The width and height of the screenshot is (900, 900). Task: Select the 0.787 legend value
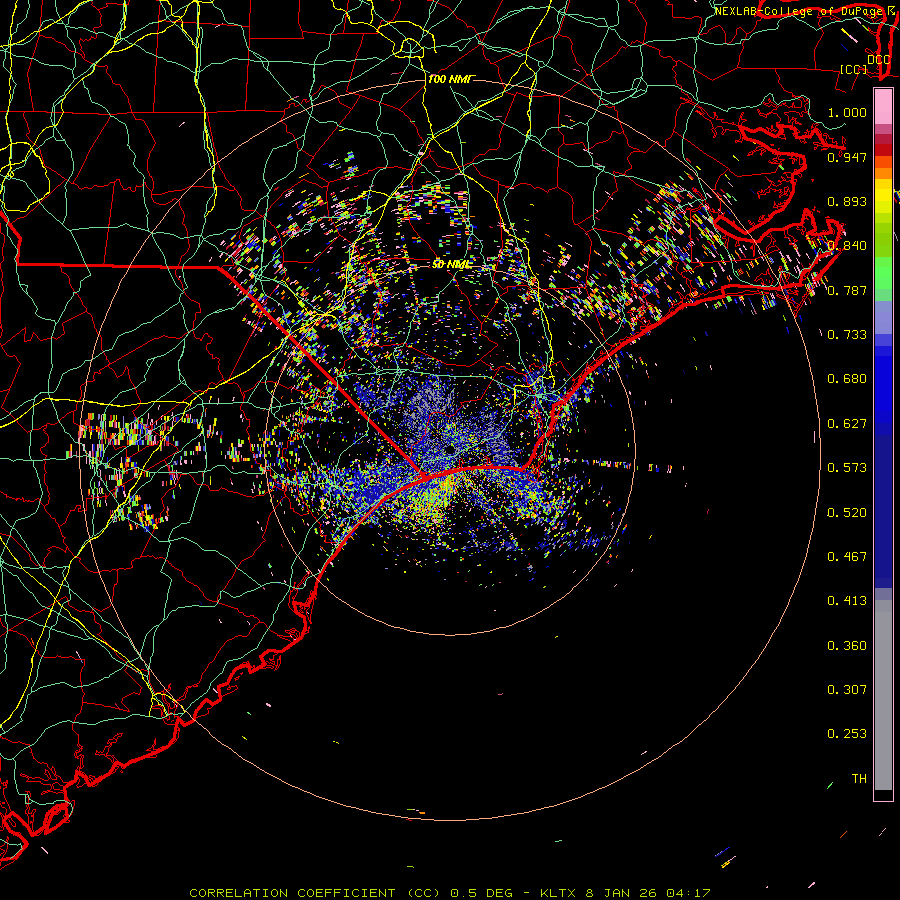tap(847, 290)
